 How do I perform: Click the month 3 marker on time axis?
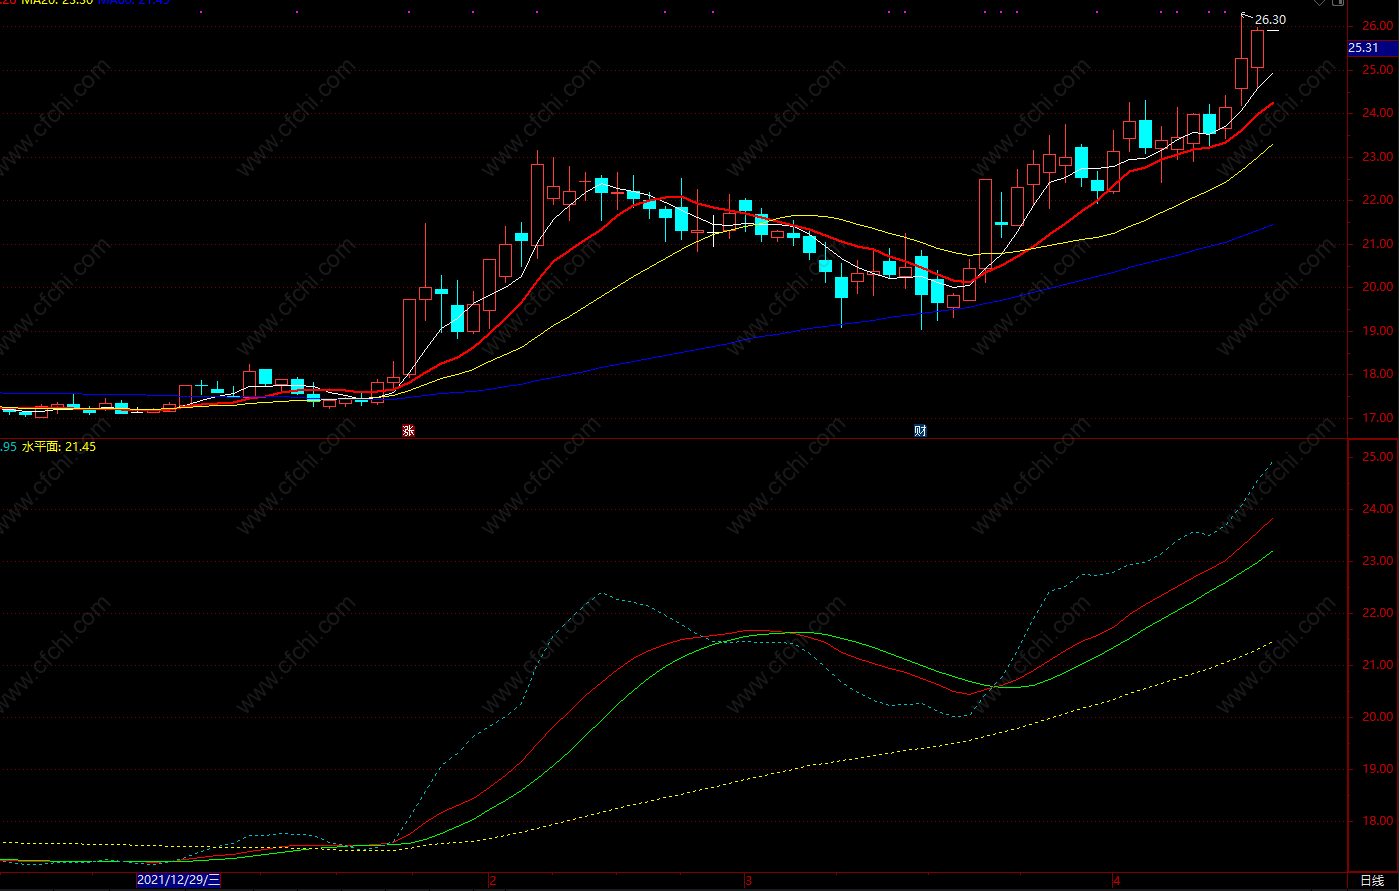pyautogui.click(x=748, y=881)
